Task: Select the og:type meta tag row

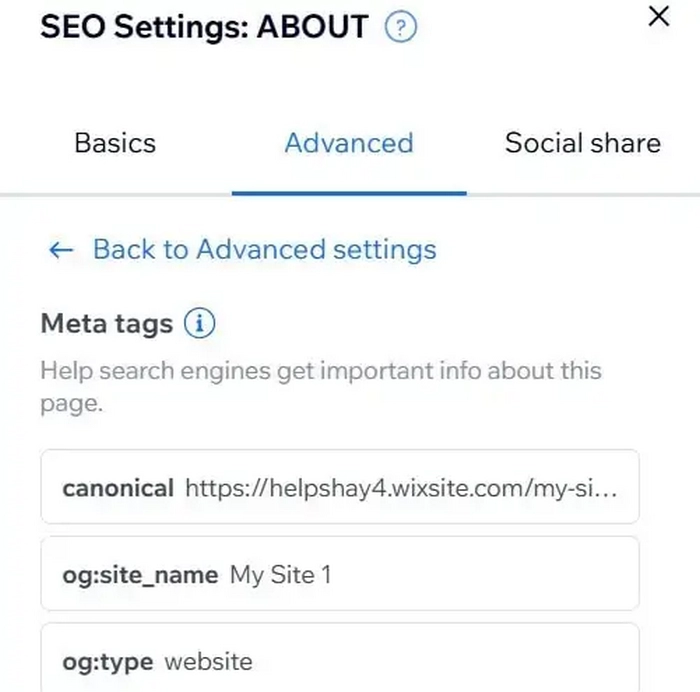Action: point(340,660)
